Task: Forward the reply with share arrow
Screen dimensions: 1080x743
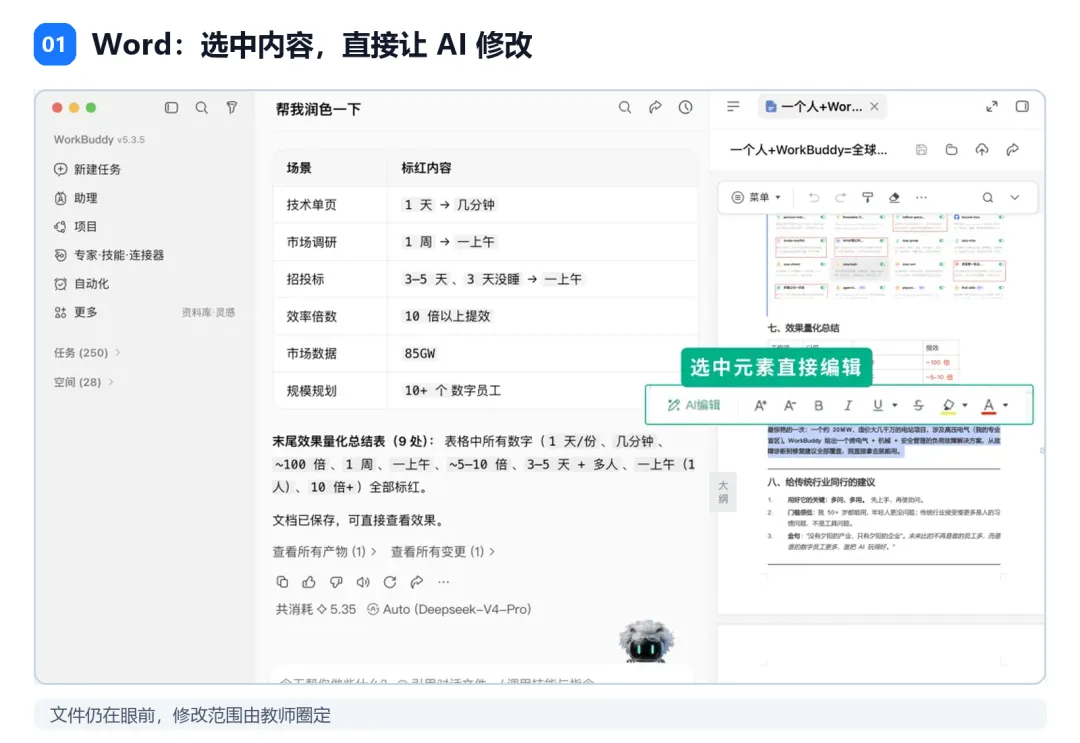Action: click(417, 582)
